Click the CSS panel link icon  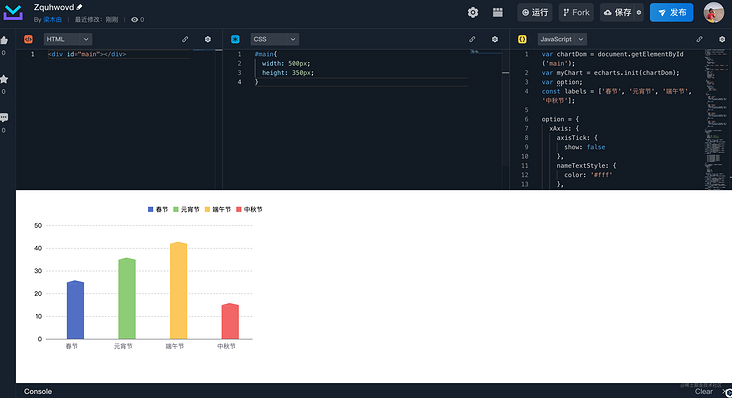pos(472,39)
